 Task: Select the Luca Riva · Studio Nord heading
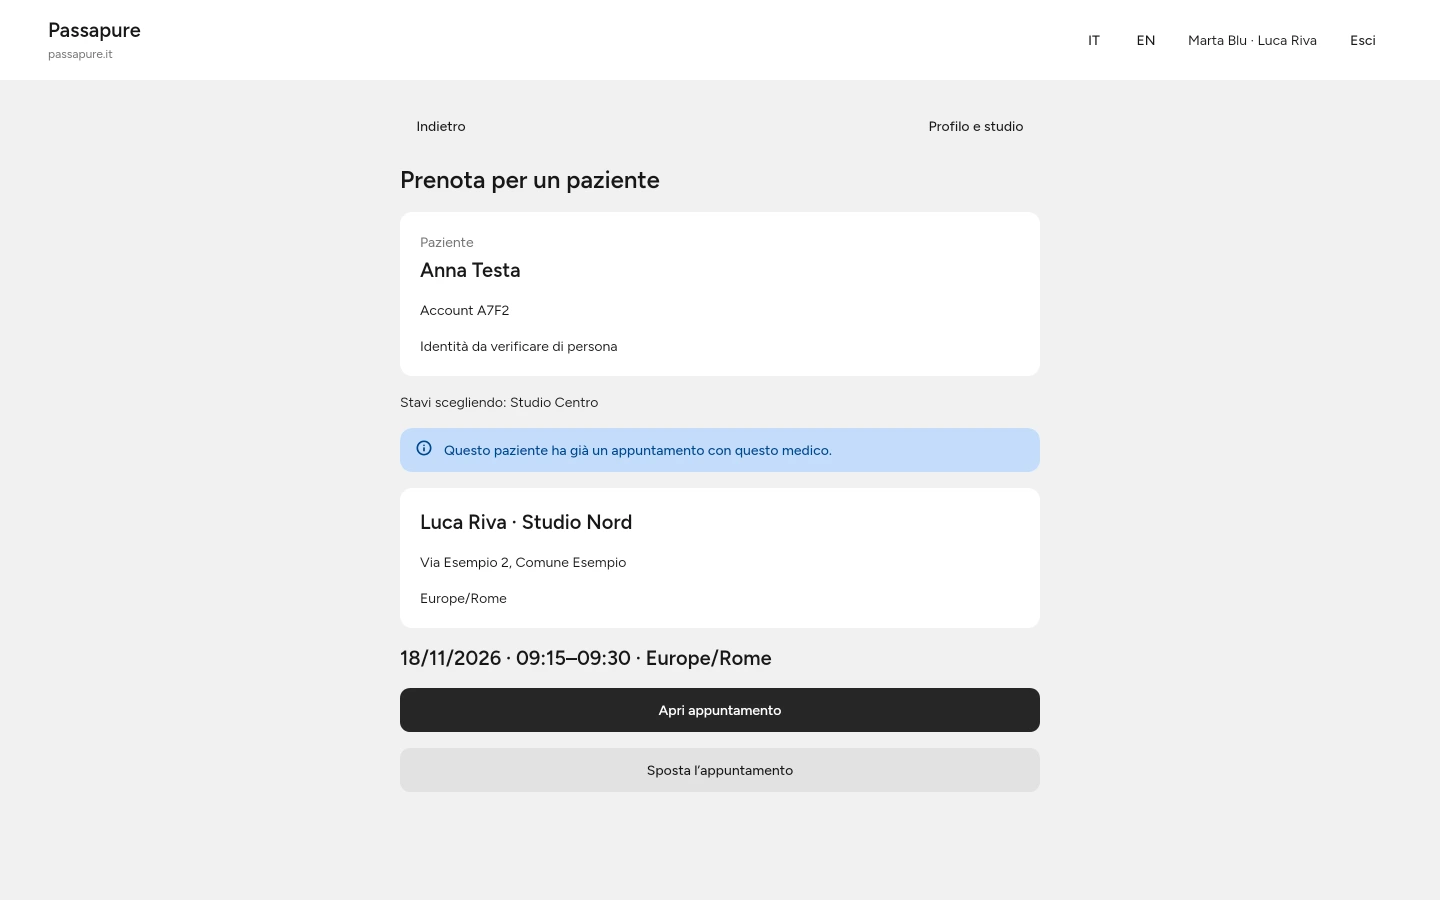point(526,522)
